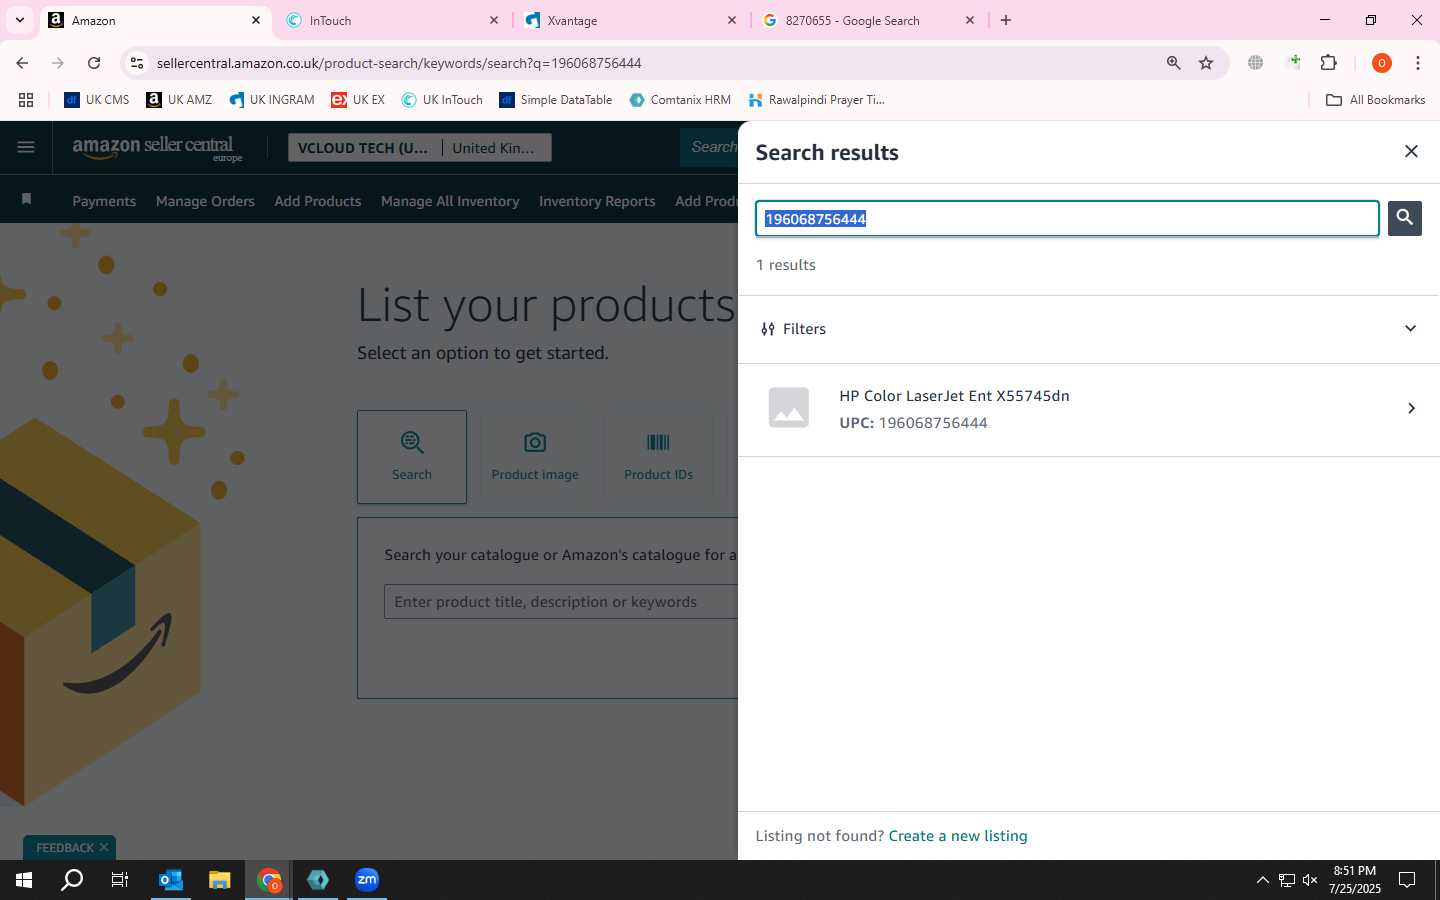Show hidden system tray icons
The image size is (1440, 900).
[1262, 880]
